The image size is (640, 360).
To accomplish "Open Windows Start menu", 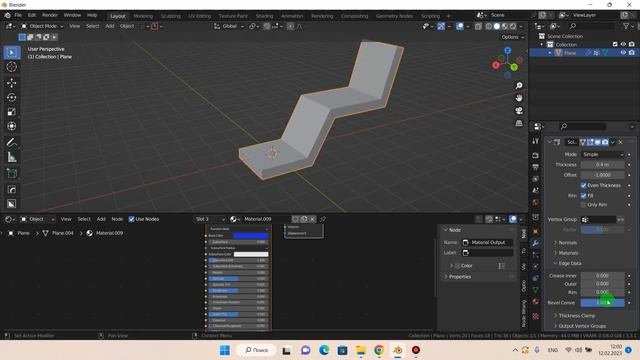I will [x=224, y=350].
